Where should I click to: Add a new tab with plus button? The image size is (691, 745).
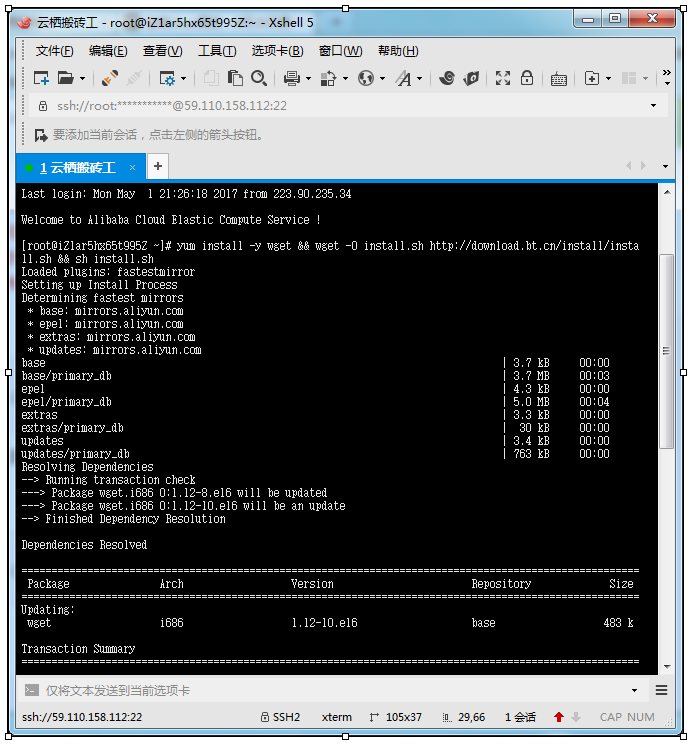click(x=158, y=166)
